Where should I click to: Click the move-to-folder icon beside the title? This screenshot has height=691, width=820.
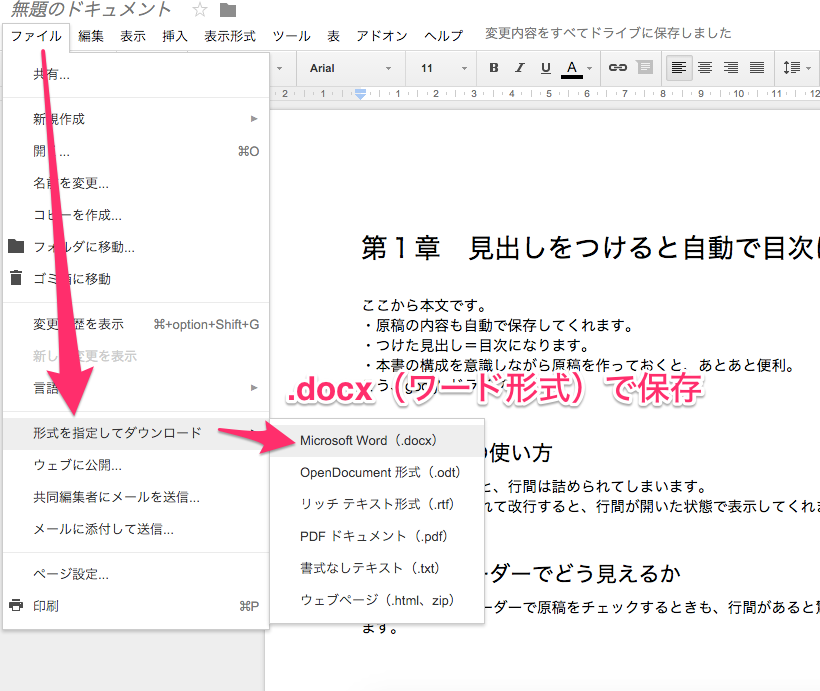point(228,10)
